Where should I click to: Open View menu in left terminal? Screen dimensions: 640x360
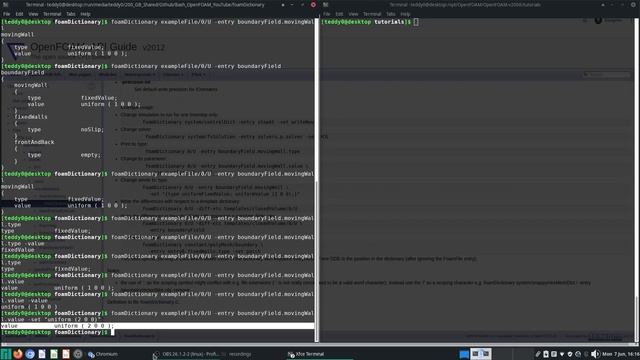point(33,14)
